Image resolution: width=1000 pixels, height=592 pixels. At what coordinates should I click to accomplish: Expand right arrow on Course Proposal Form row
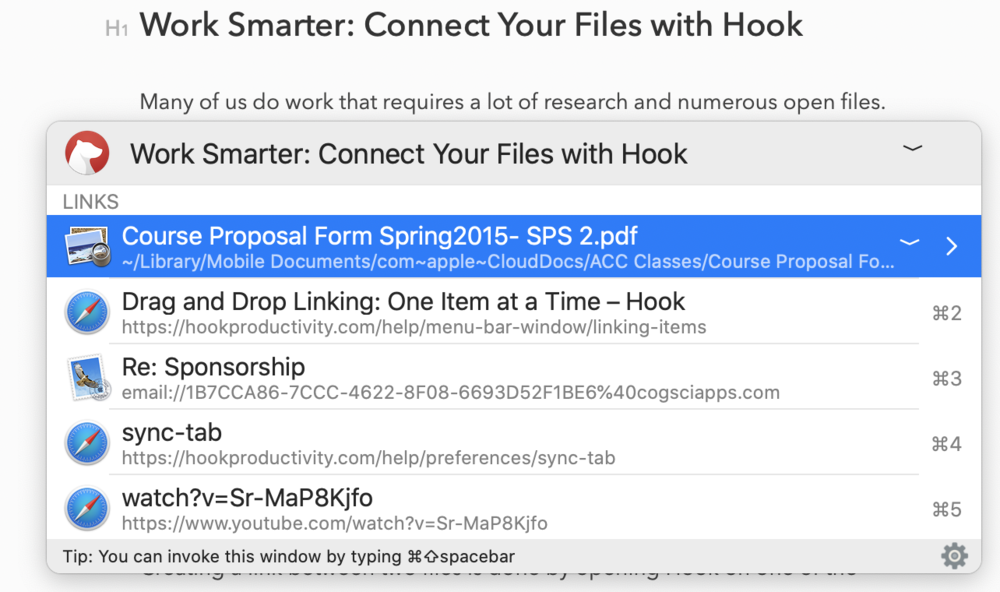tap(952, 246)
